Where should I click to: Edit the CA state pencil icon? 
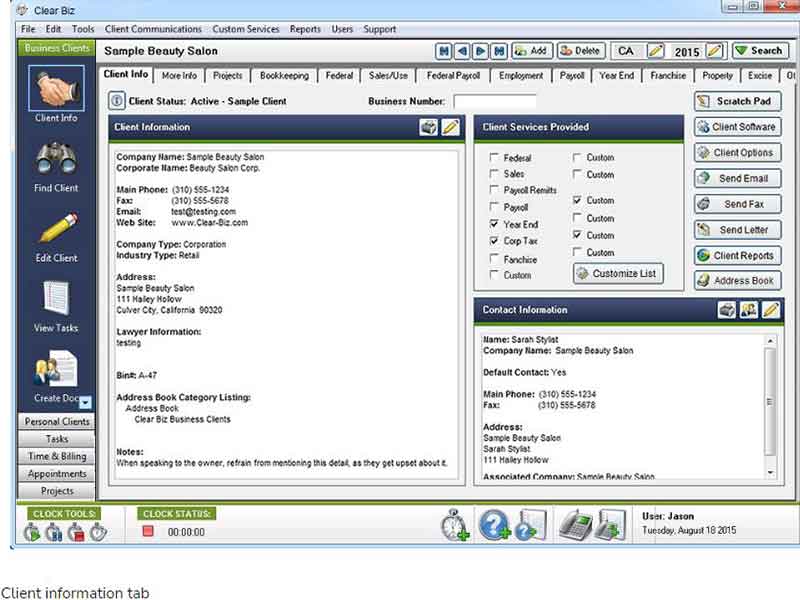click(x=656, y=51)
